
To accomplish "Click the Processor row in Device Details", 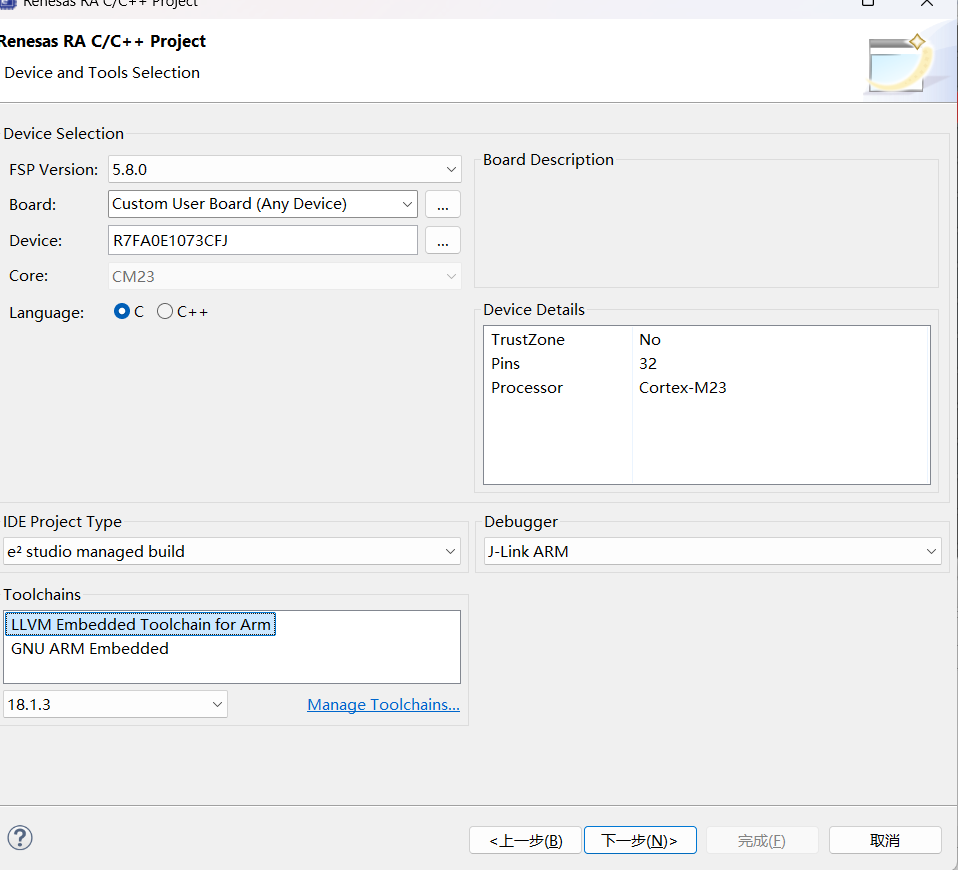I will [706, 388].
